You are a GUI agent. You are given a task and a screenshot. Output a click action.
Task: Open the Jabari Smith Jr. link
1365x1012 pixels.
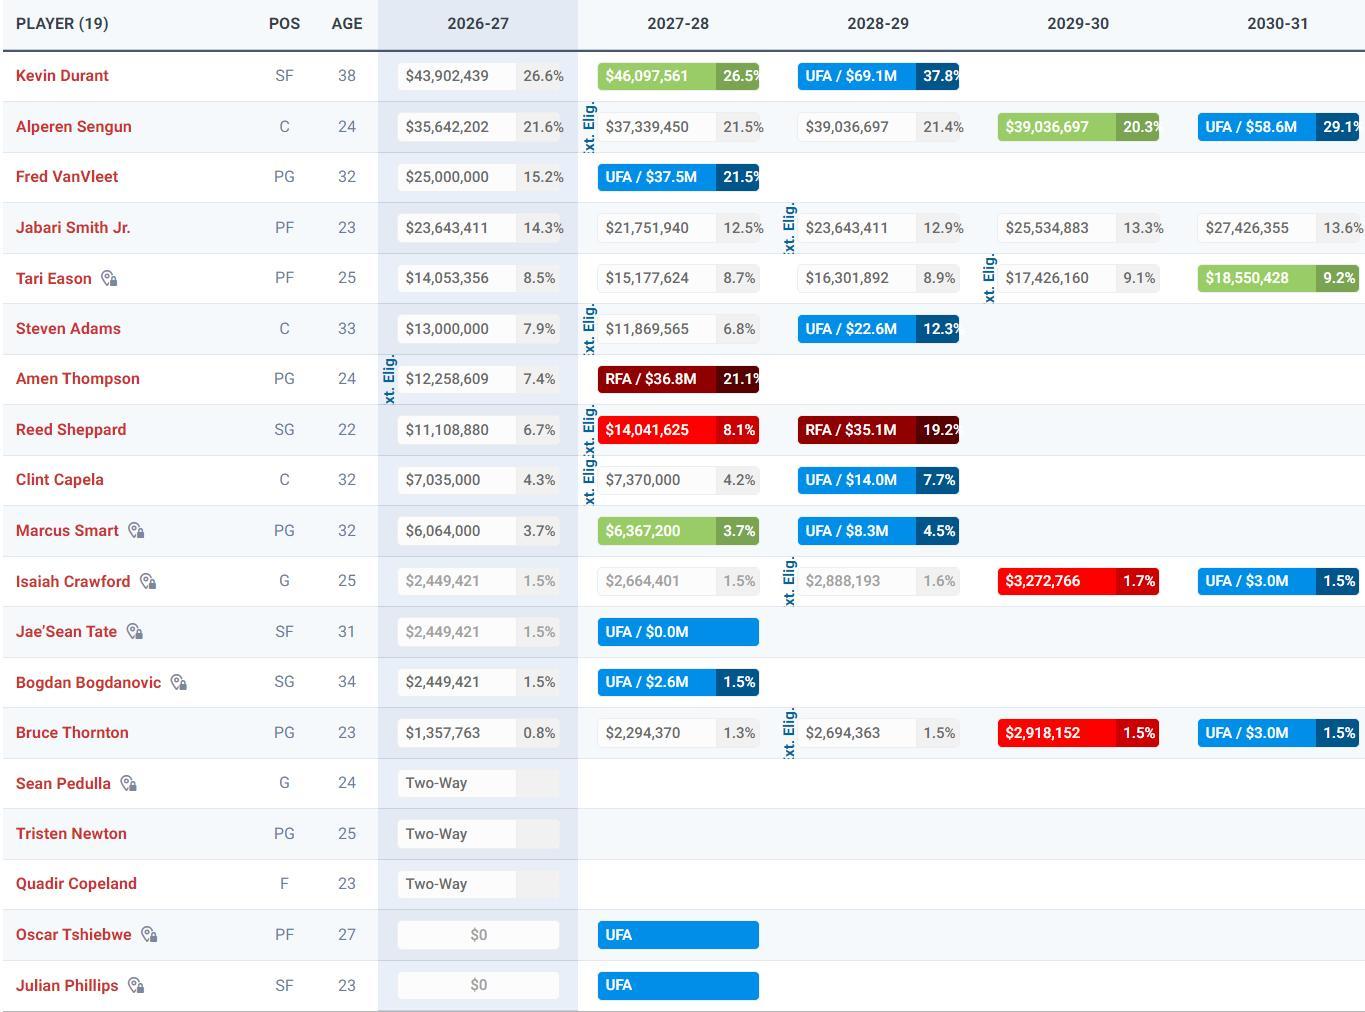pyautogui.click(x=73, y=228)
